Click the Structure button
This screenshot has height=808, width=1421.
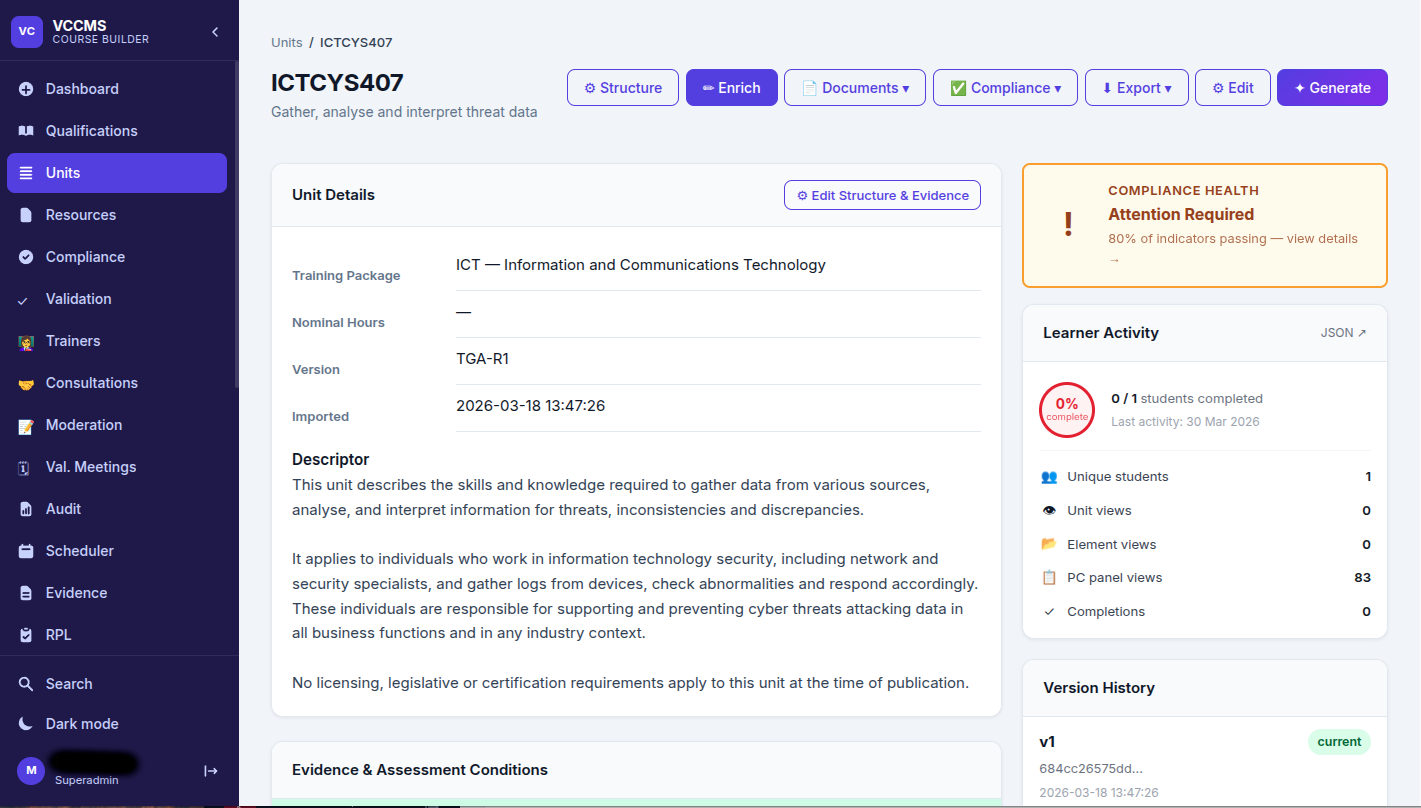pos(623,88)
